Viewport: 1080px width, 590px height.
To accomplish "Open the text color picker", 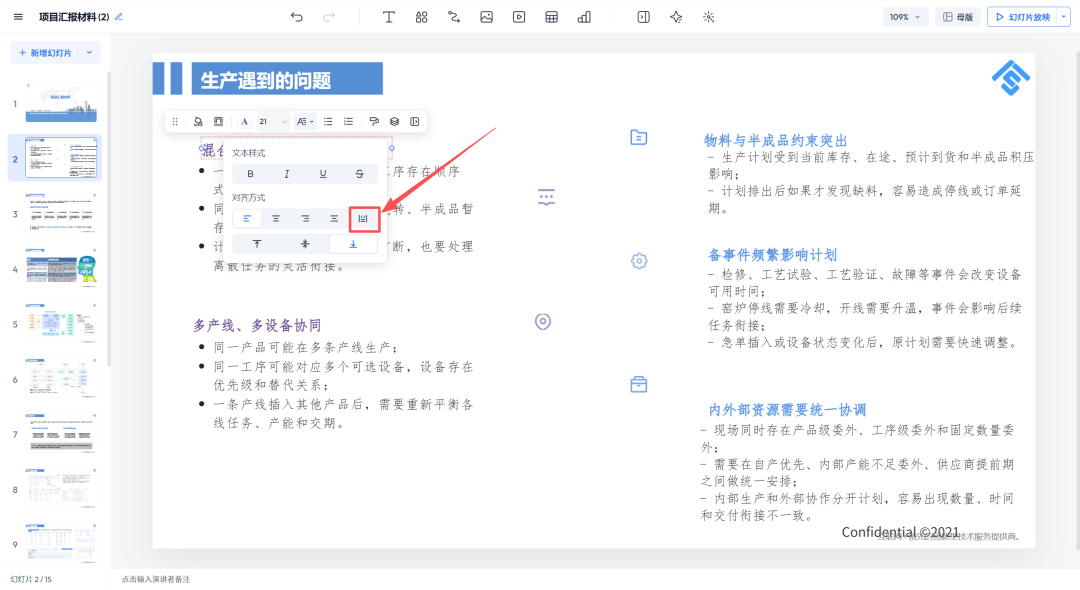I will pyautogui.click(x=245, y=122).
